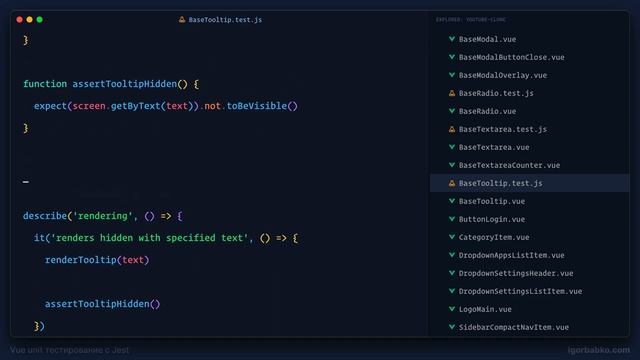Click the Vue icon beside DropdownAppsListItem.vue
The image size is (640, 360).
click(x=452, y=255)
